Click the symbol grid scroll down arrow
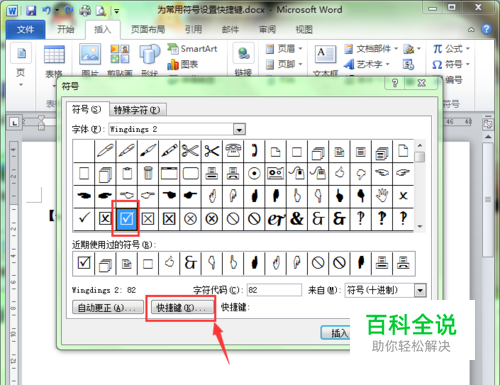The height and width of the screenshot is (385, 500). coord(420,226)
